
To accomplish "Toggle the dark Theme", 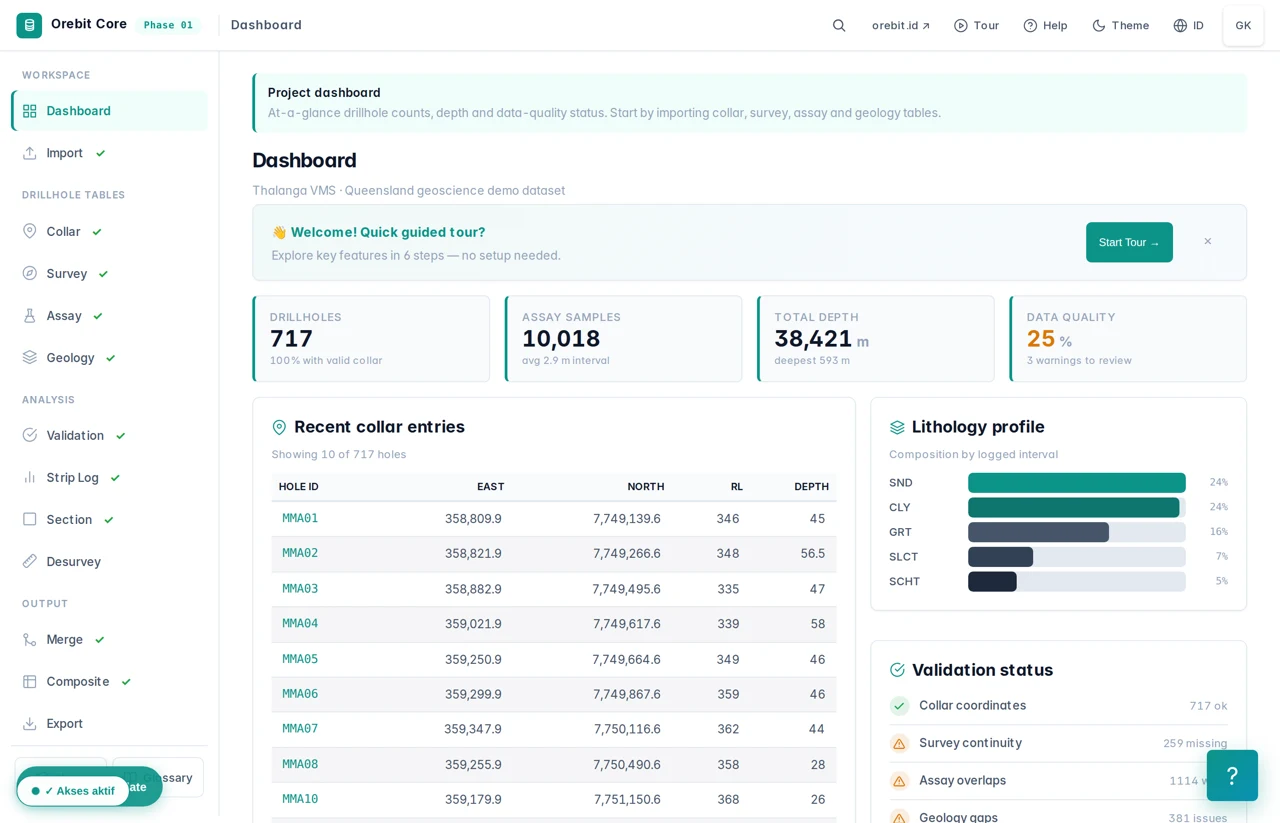I will pyautogui.click(x=1120, y=25).
